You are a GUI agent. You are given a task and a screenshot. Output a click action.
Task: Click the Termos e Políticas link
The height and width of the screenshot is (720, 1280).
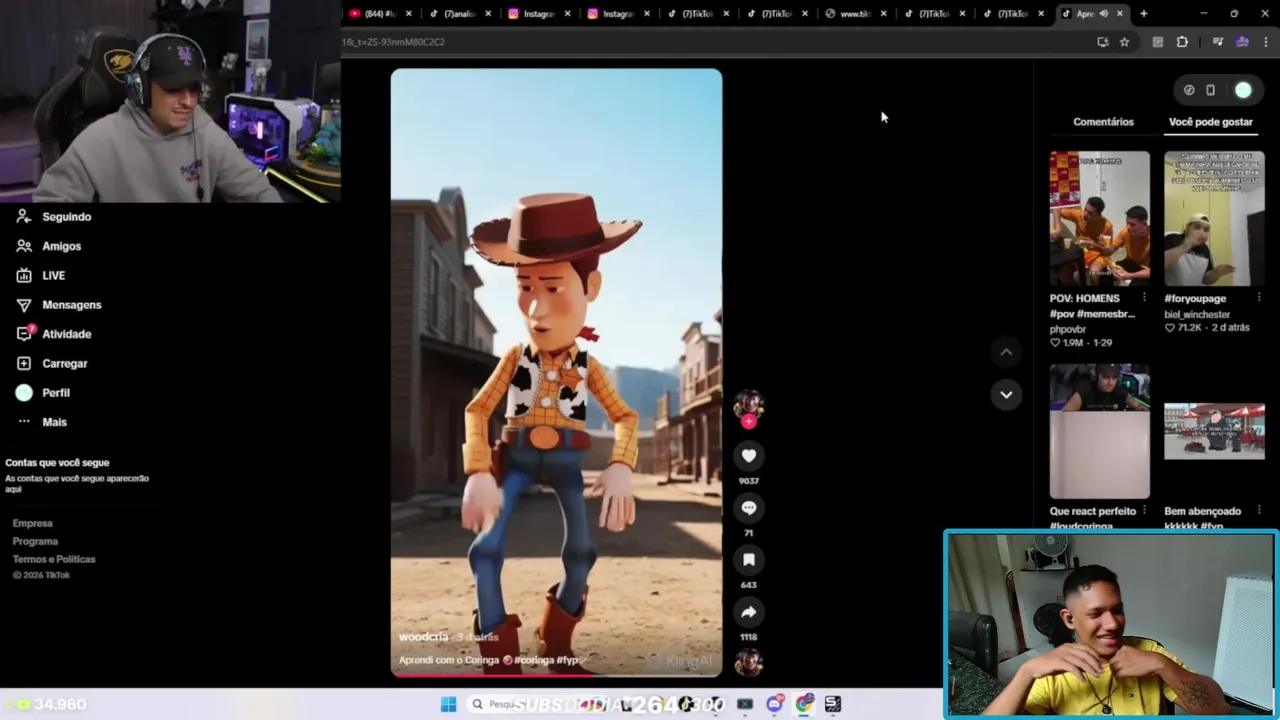(54, 560)
